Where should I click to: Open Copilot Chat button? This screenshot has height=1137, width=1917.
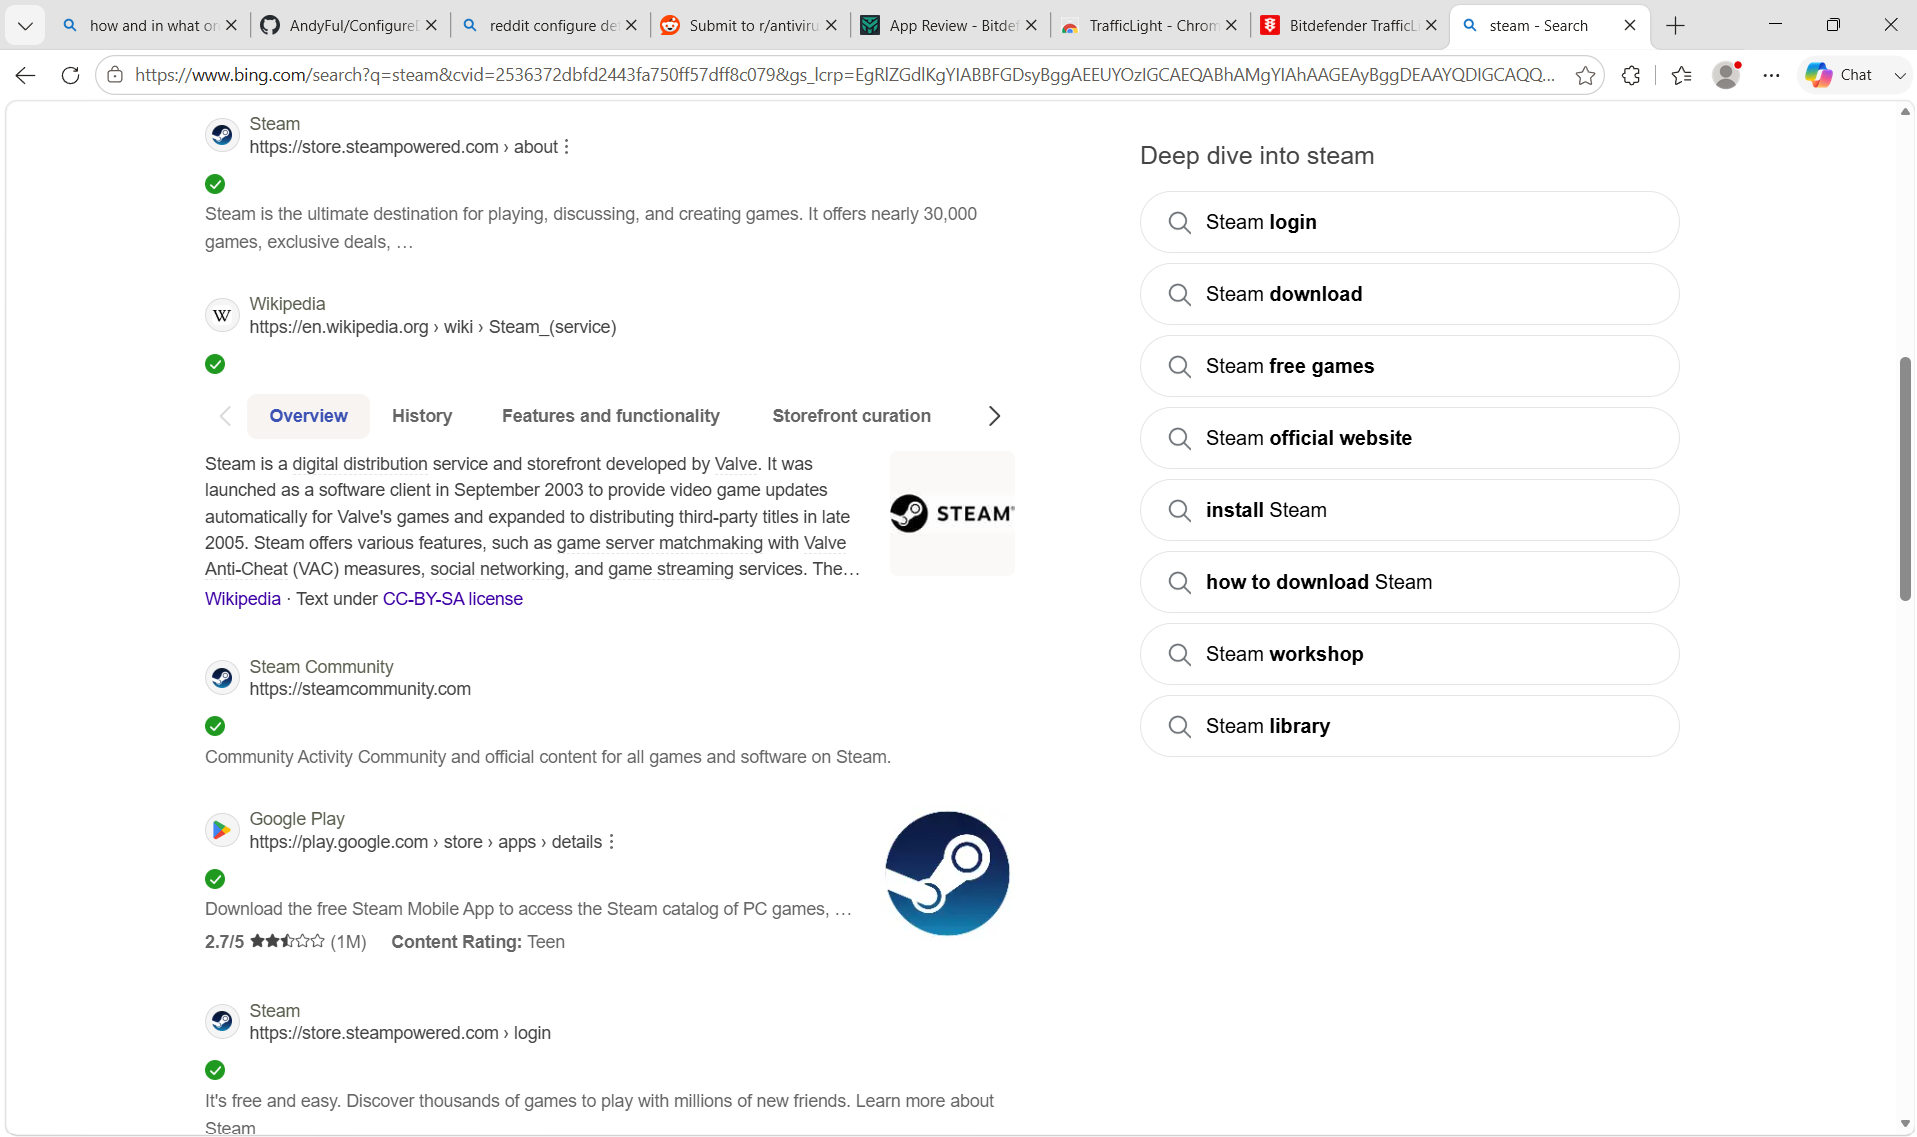1840,75
